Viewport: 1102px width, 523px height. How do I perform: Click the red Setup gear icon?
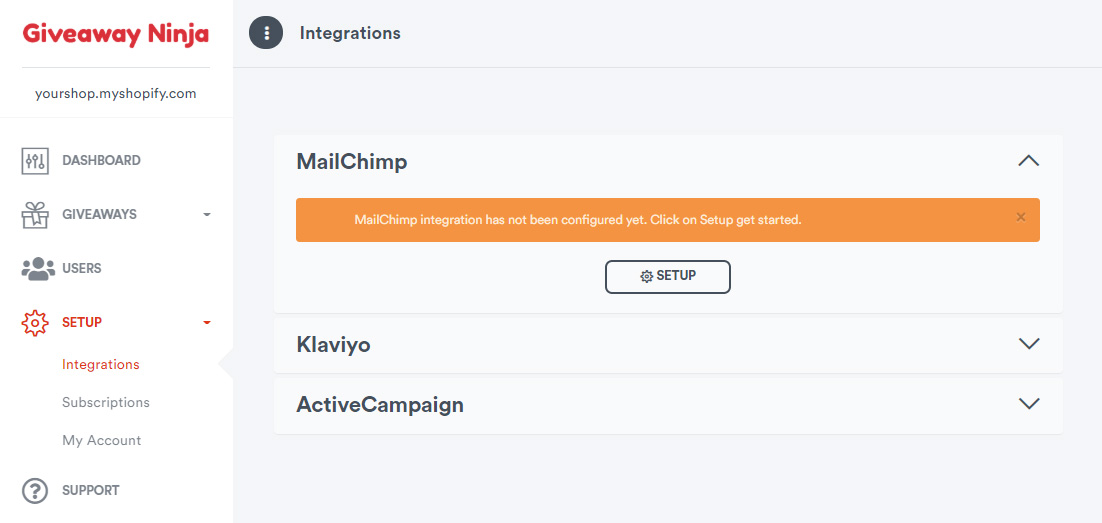35,323
